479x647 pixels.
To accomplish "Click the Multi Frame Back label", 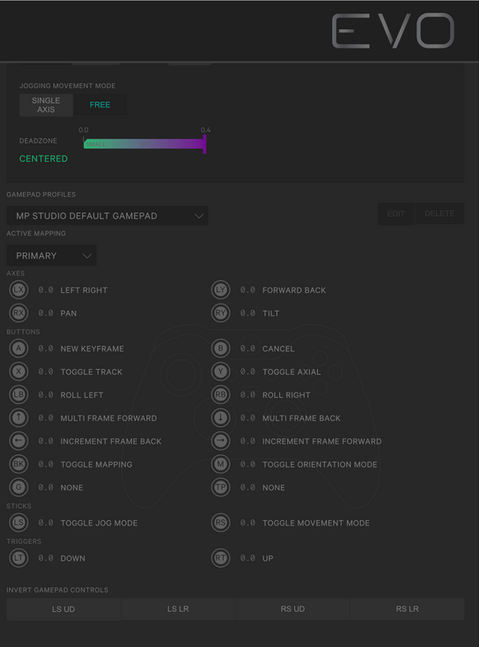I will [302, 418].
